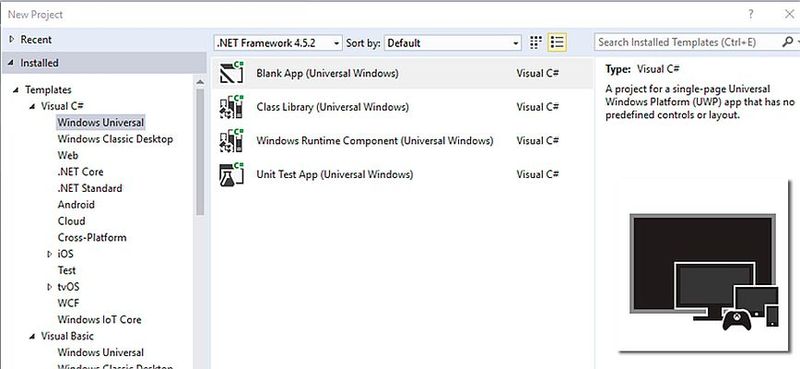Open the help question mark button

[751, 14]
